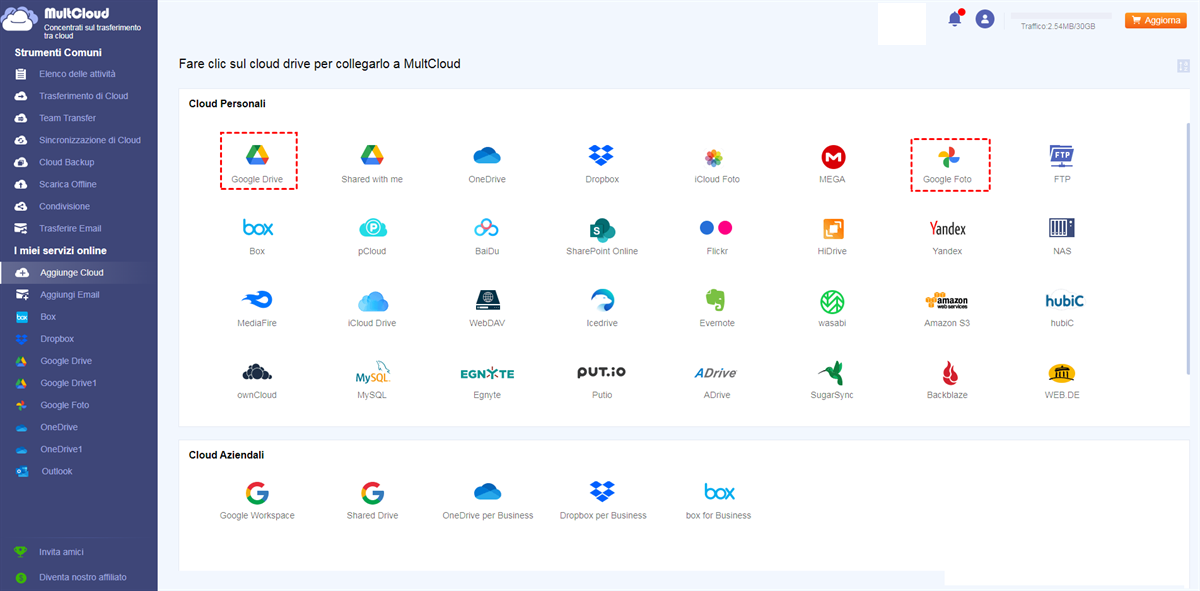This screenshot has width=1200, height=591.
Task: Add BaiDu cloud
Action: click(487, 228)
